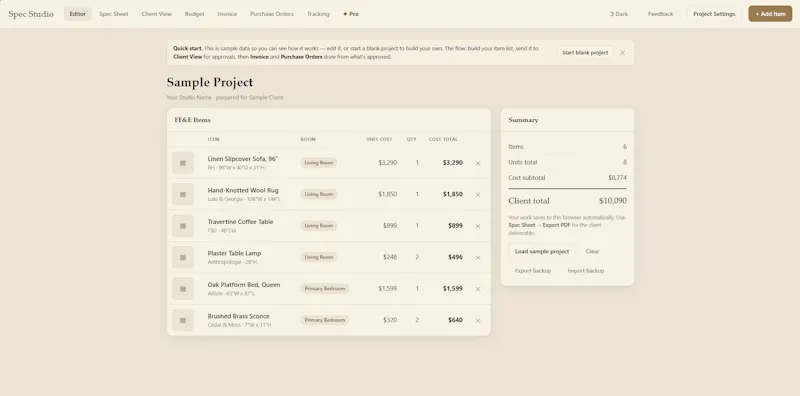Delete the Travertine Coffee Table item
The width and height of the screenshot is (800, 396).
[x=478, y=226]
